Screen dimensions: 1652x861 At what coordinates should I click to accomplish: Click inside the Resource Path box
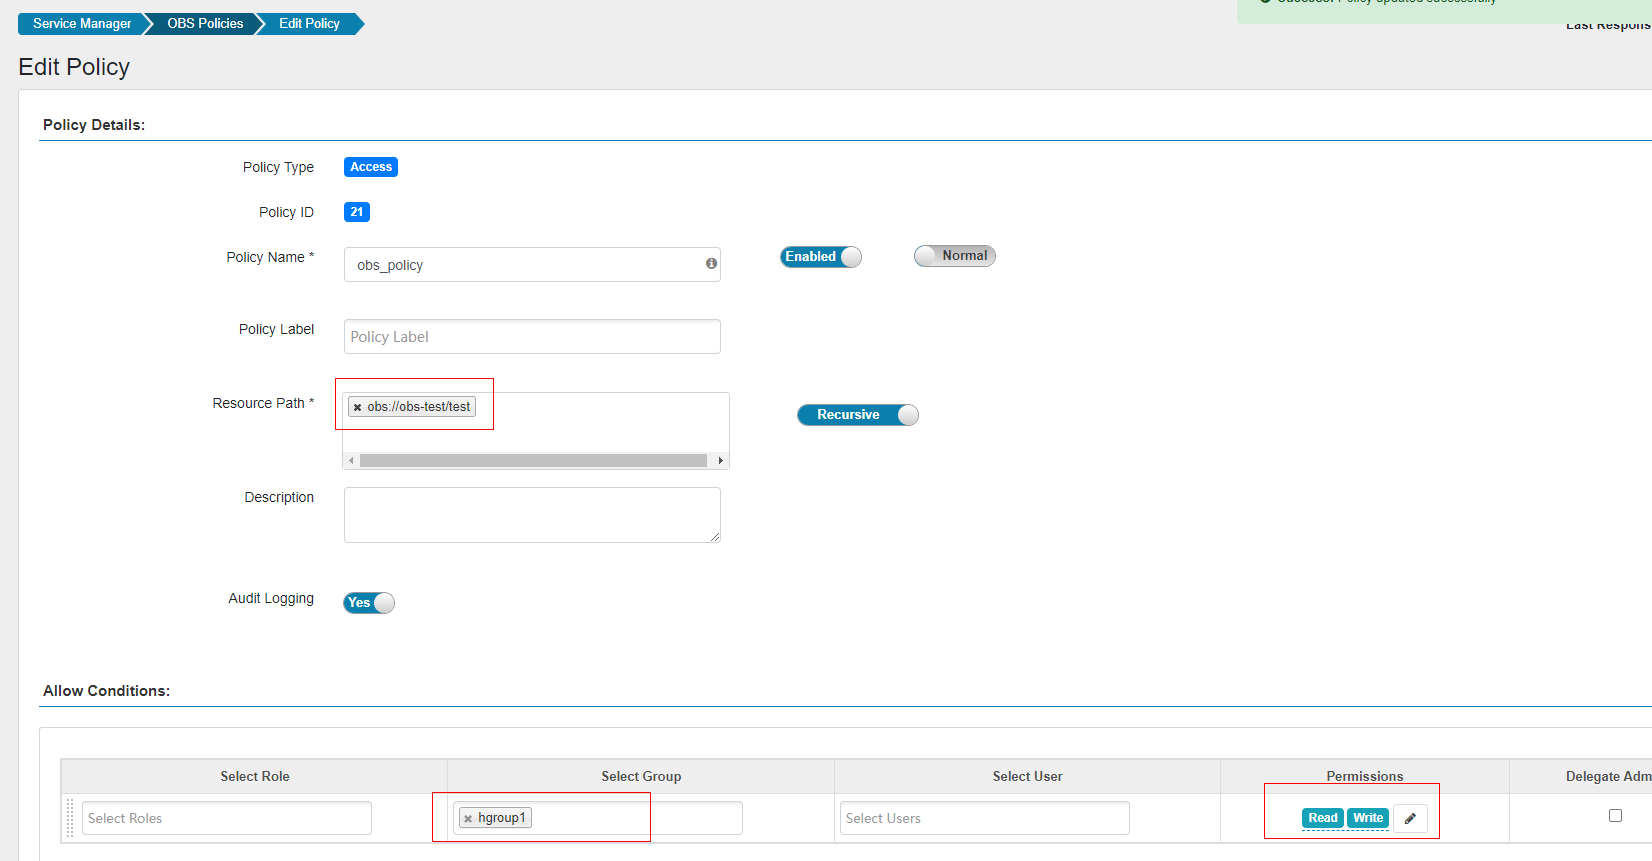pyautogui.click(x=536, y=430)
